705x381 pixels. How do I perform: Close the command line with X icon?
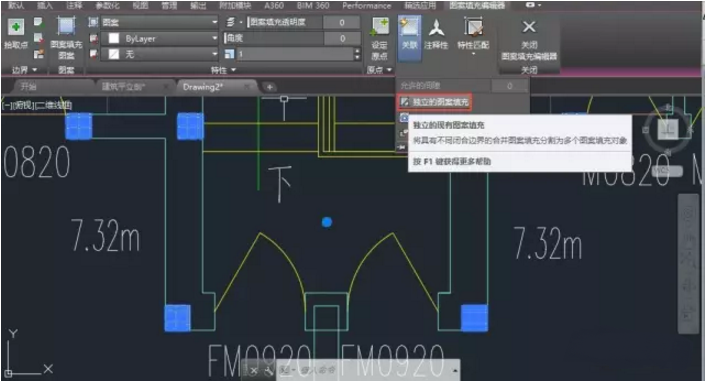click(253, 371)
